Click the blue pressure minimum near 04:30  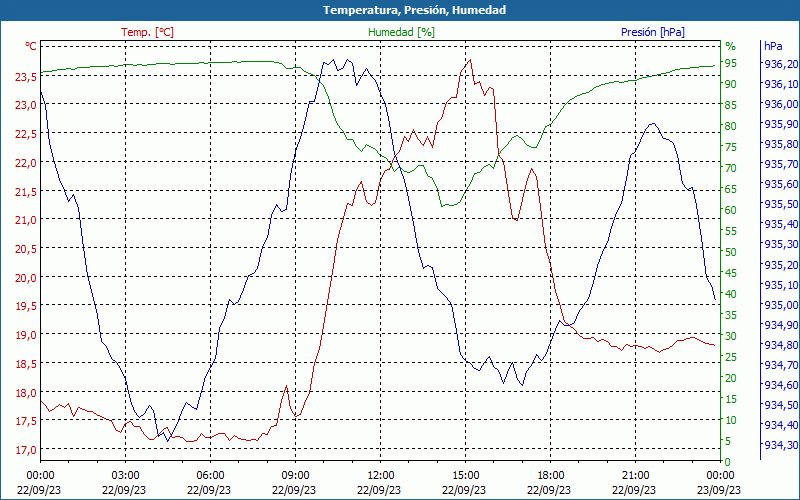pos(167,441)
